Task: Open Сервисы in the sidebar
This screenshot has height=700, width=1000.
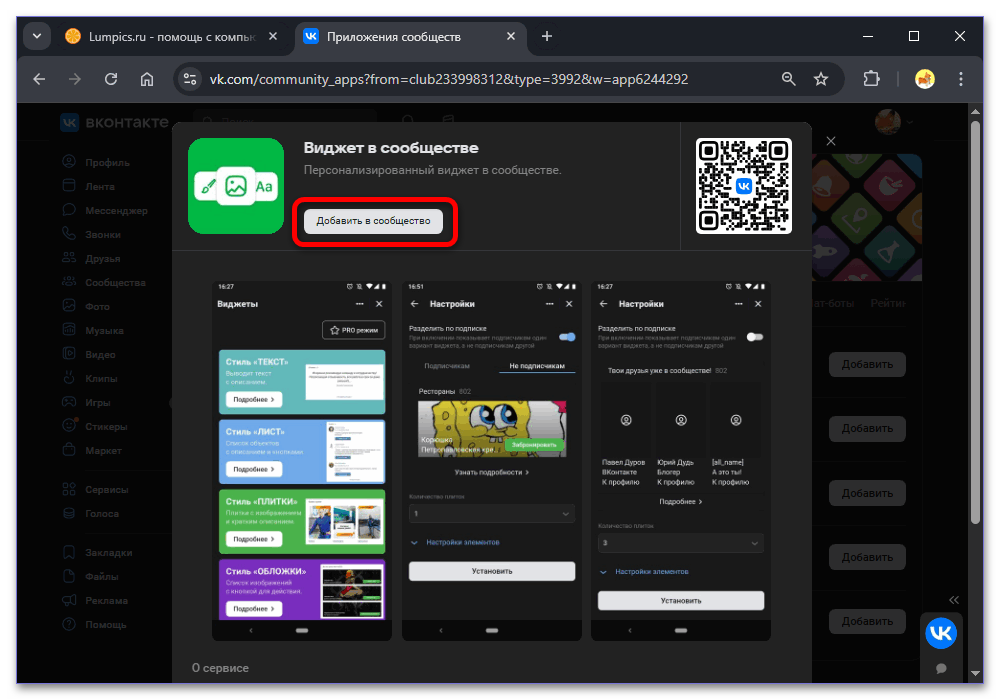Action: pos(95,490)
